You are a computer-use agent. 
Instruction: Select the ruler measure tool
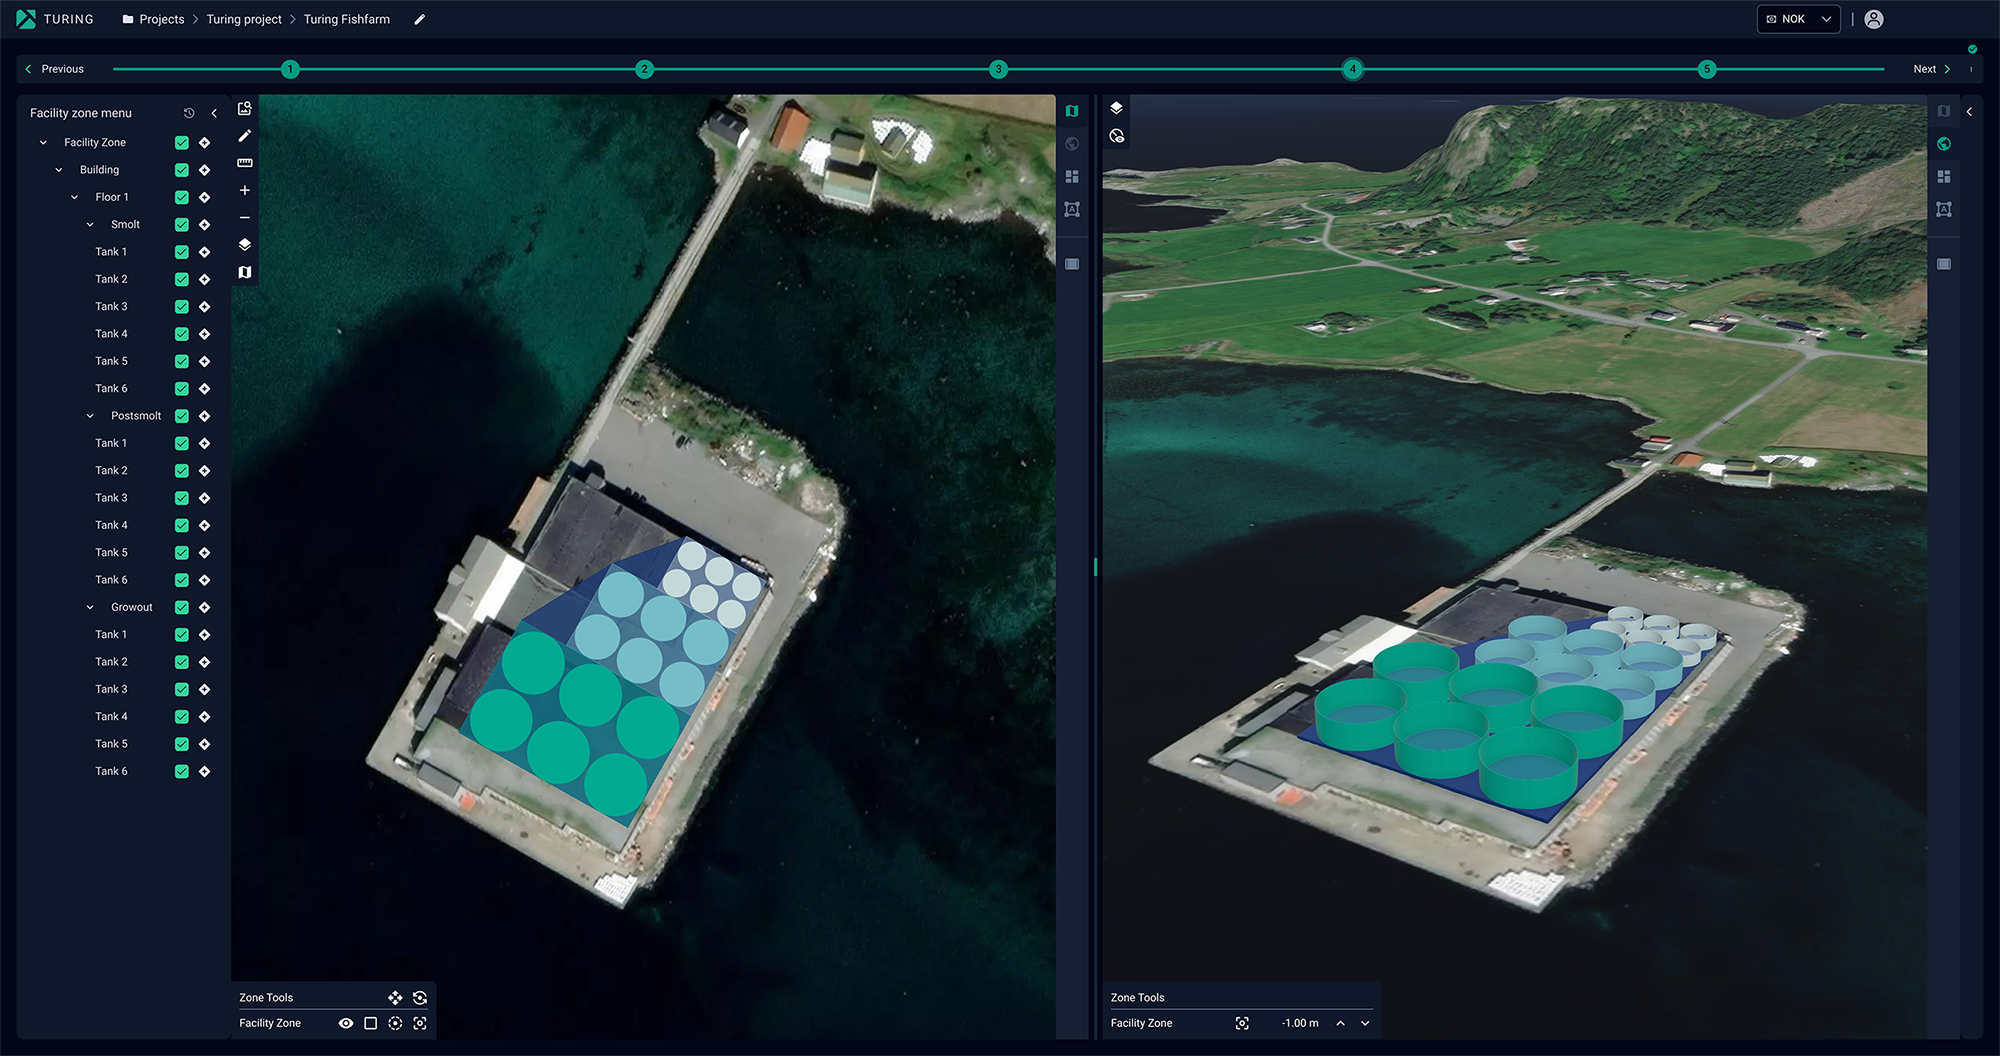click(244, 163)
